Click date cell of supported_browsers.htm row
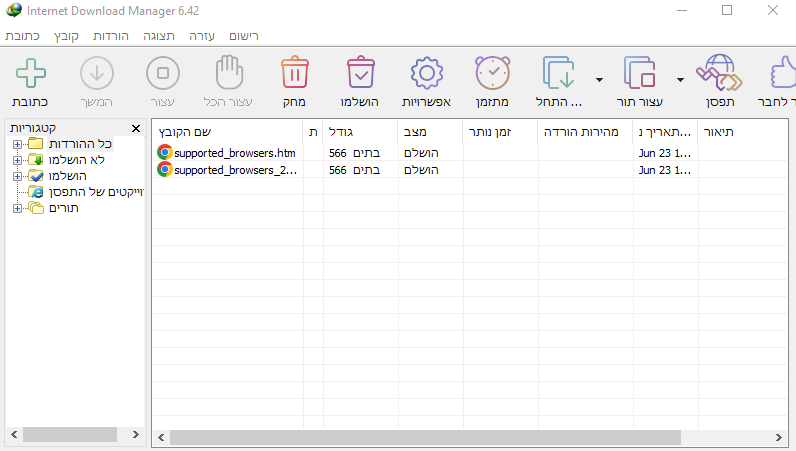This screenshot has height=451, width=796. tap(665, 153)
